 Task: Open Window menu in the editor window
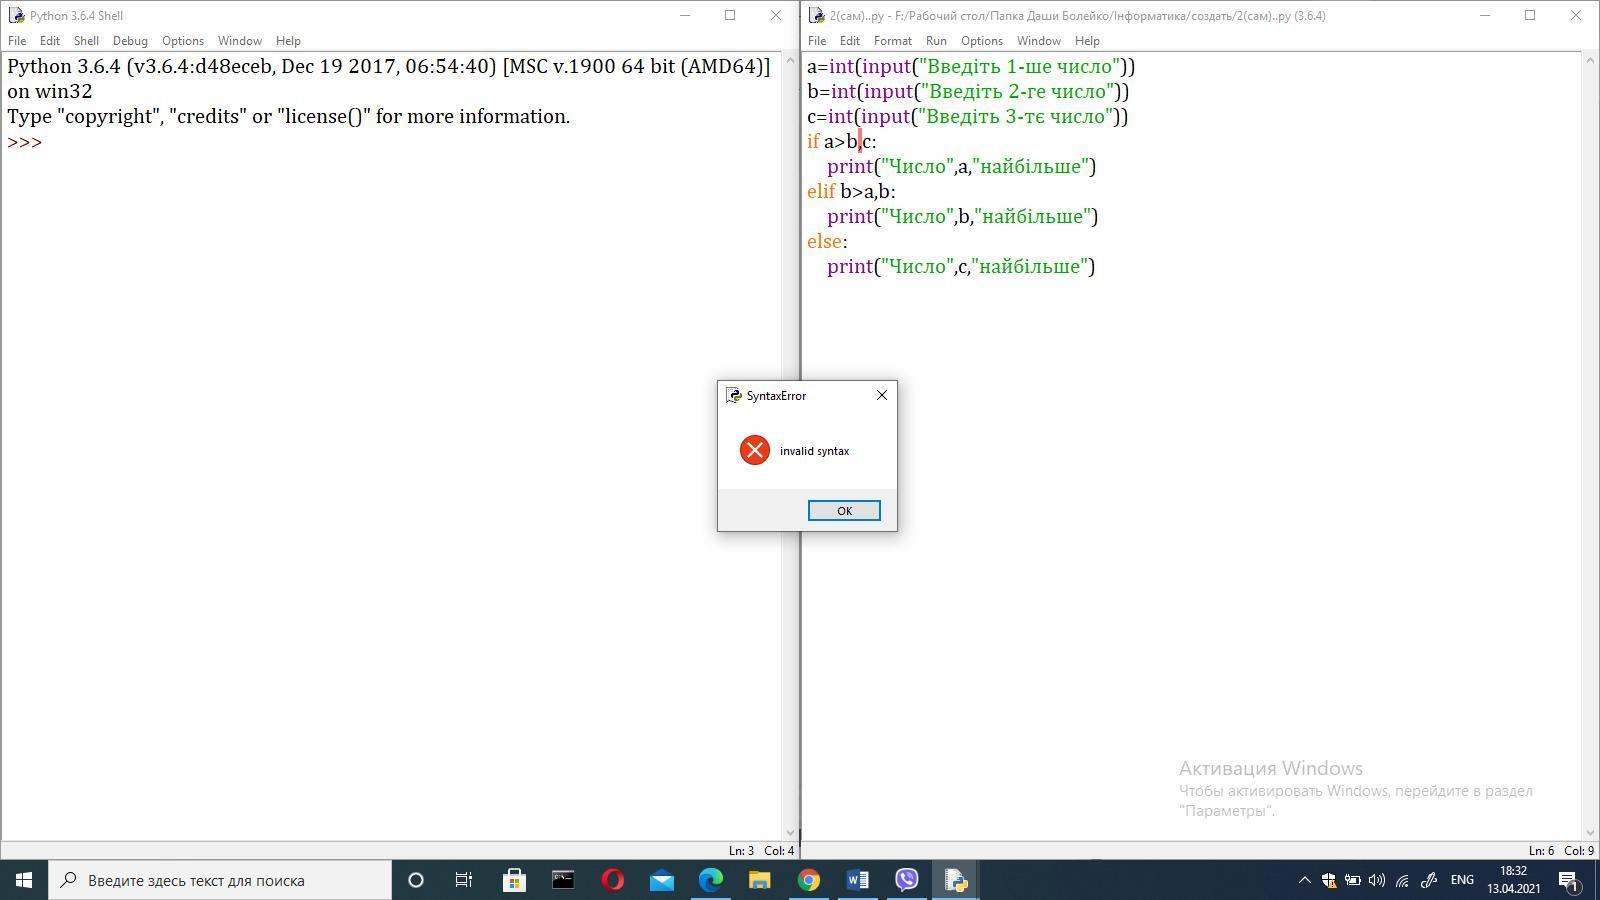click(x=1039, y=41)
